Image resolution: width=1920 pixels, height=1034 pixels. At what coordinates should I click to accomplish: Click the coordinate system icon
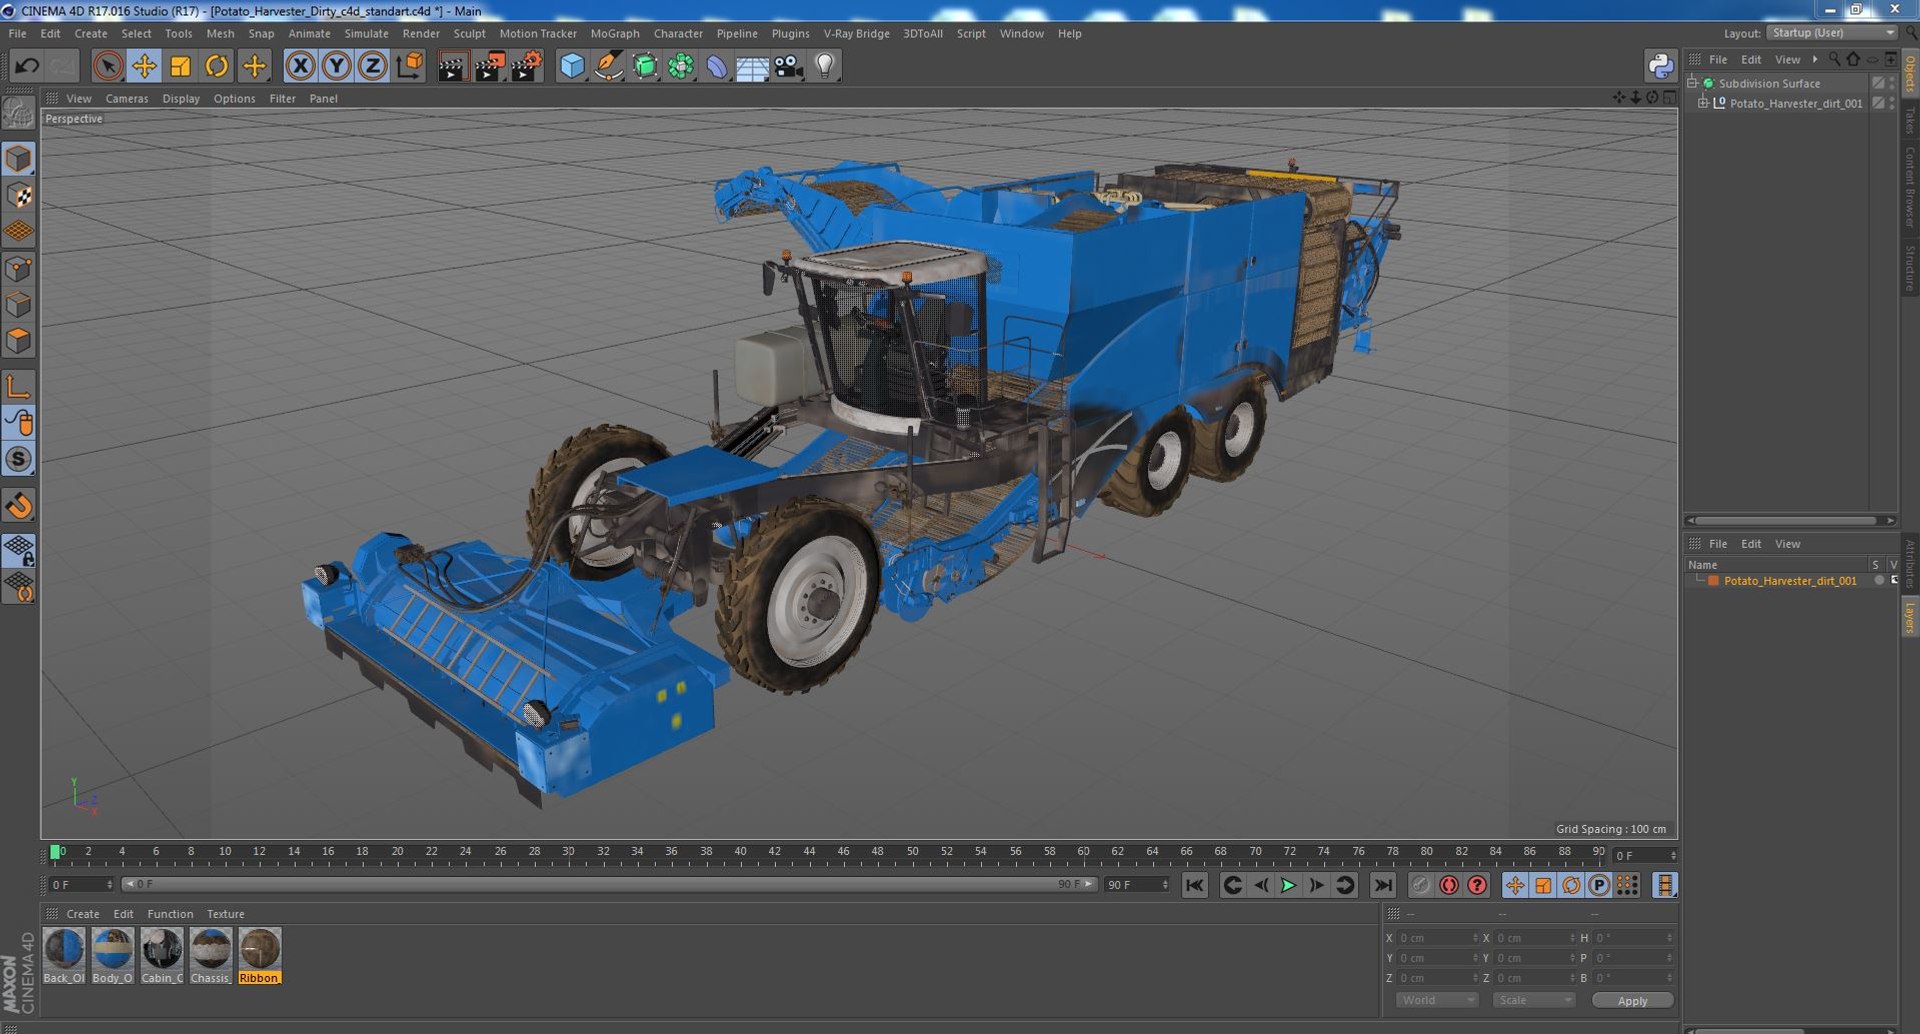point(410,66)
